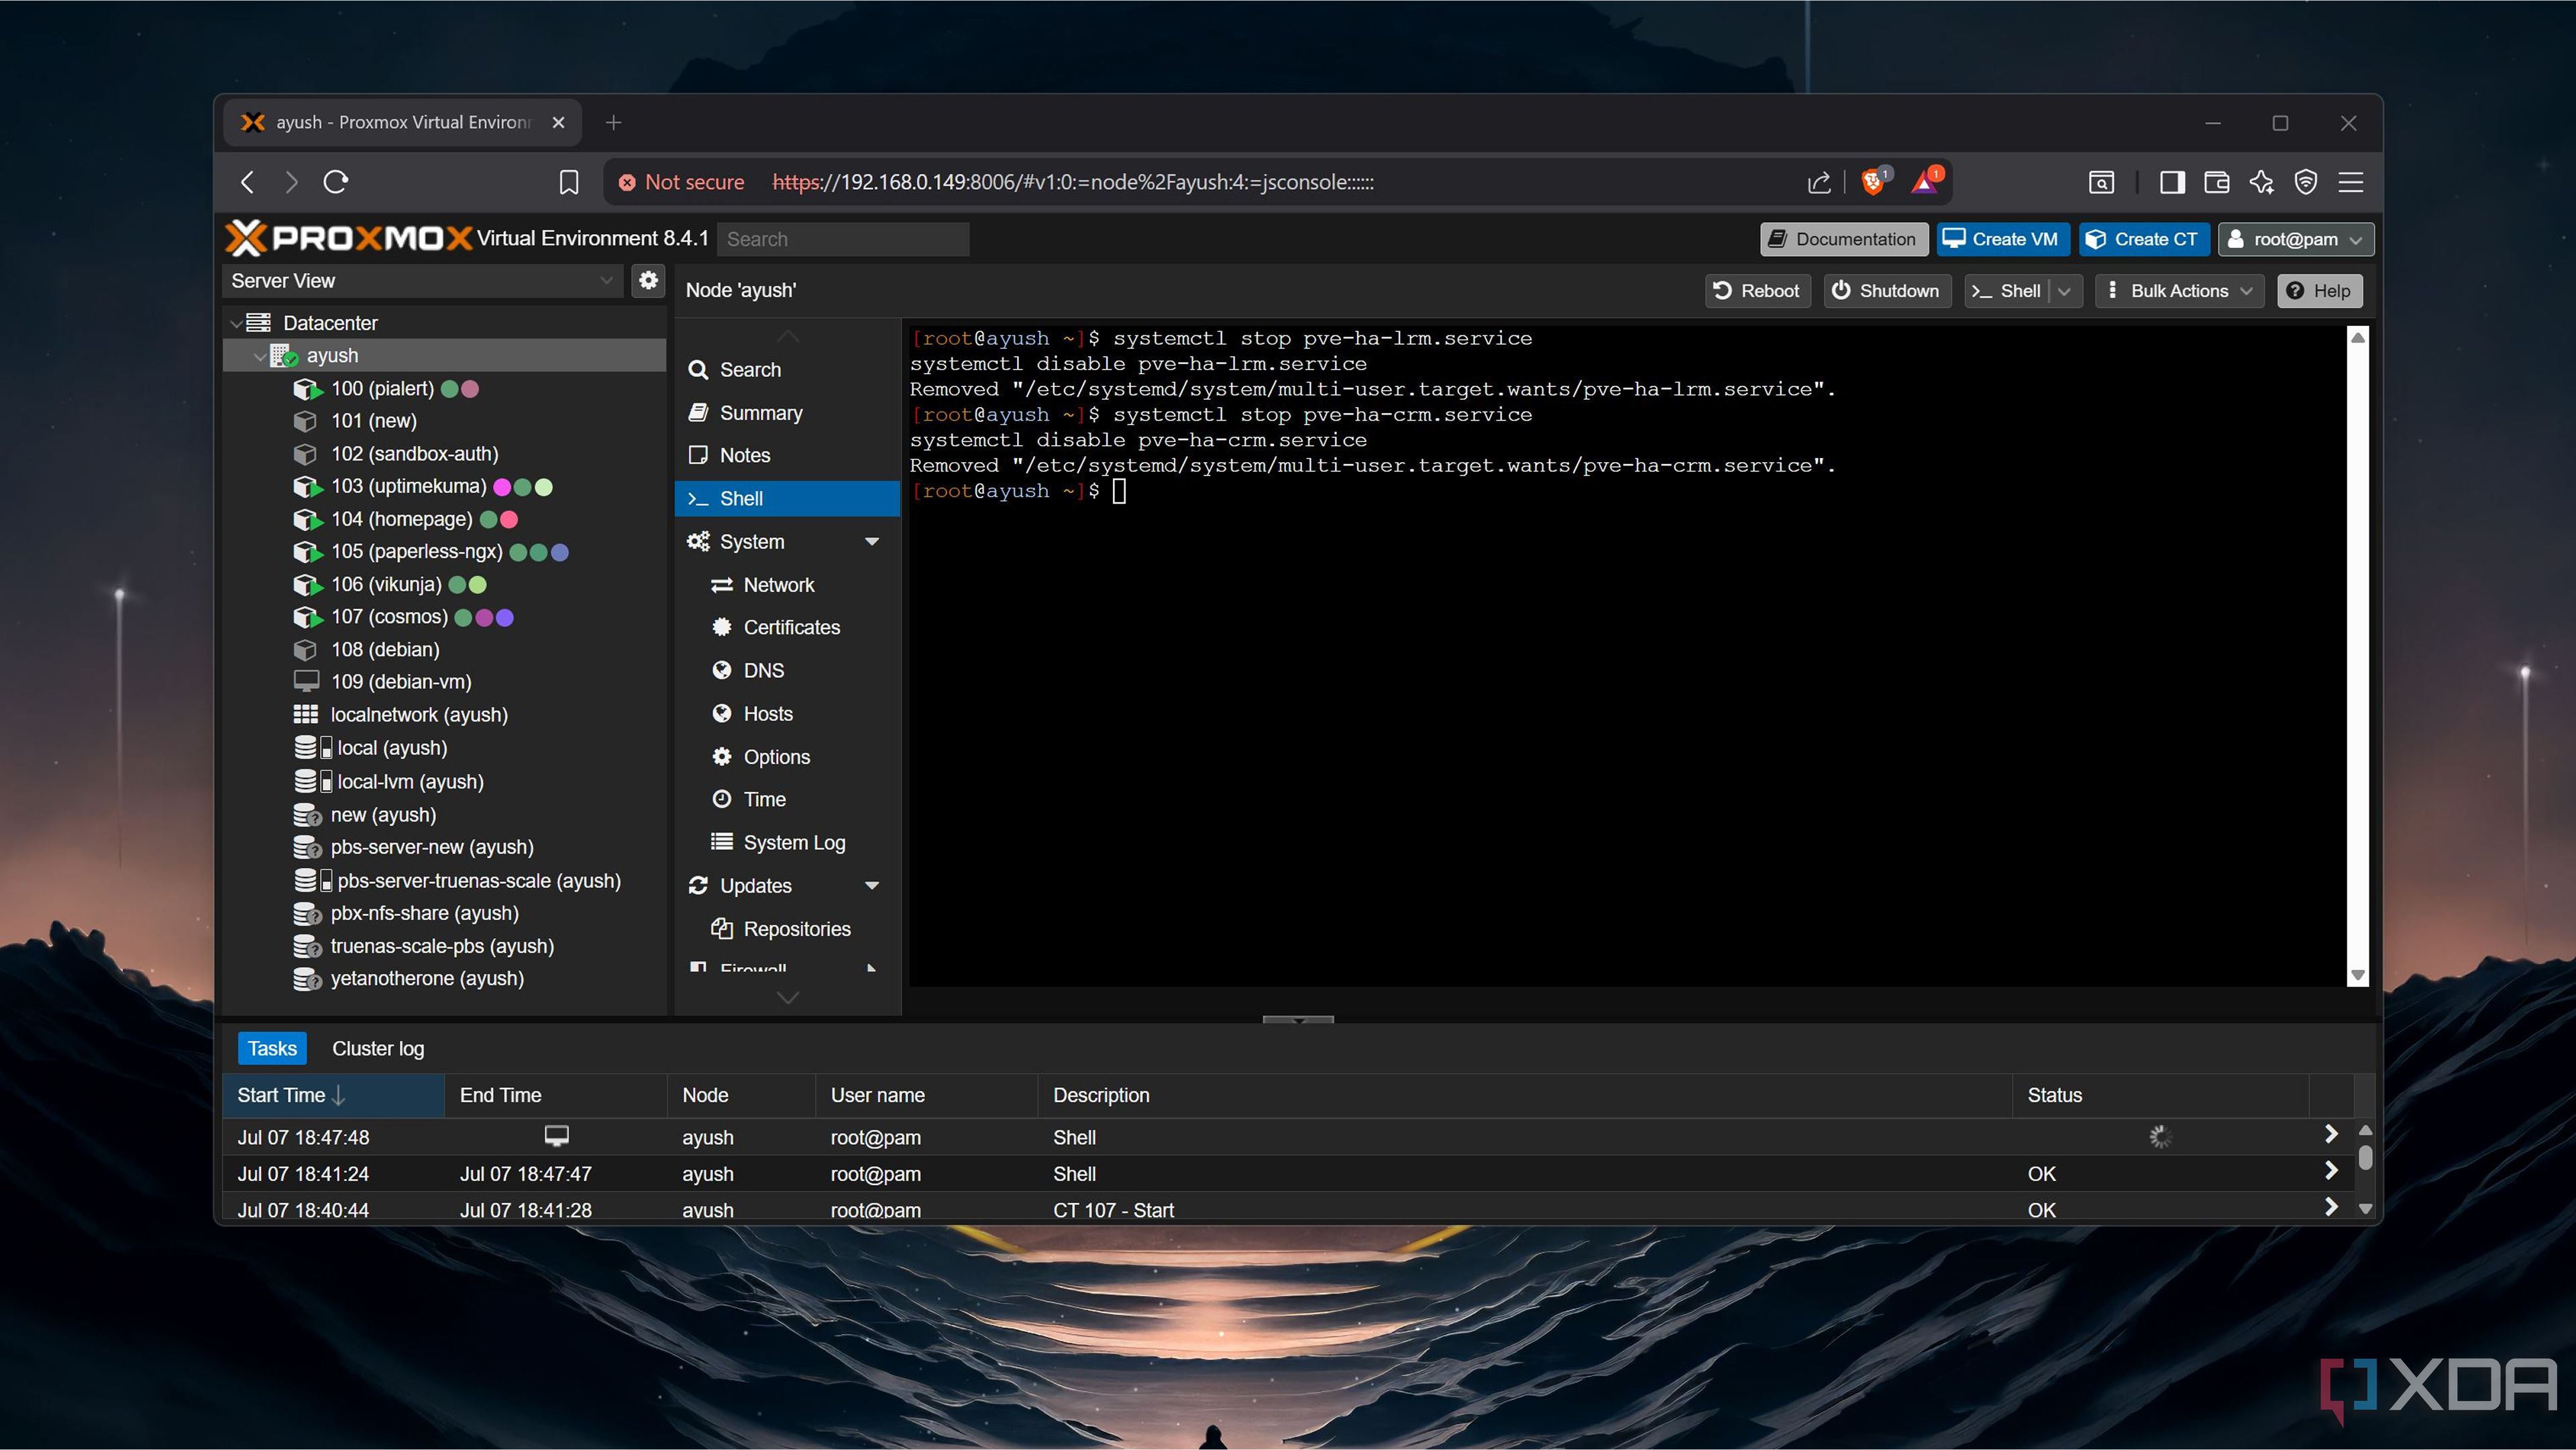Click Help button
This screenshot has height=1450, width=2576.
point(2319,291)
